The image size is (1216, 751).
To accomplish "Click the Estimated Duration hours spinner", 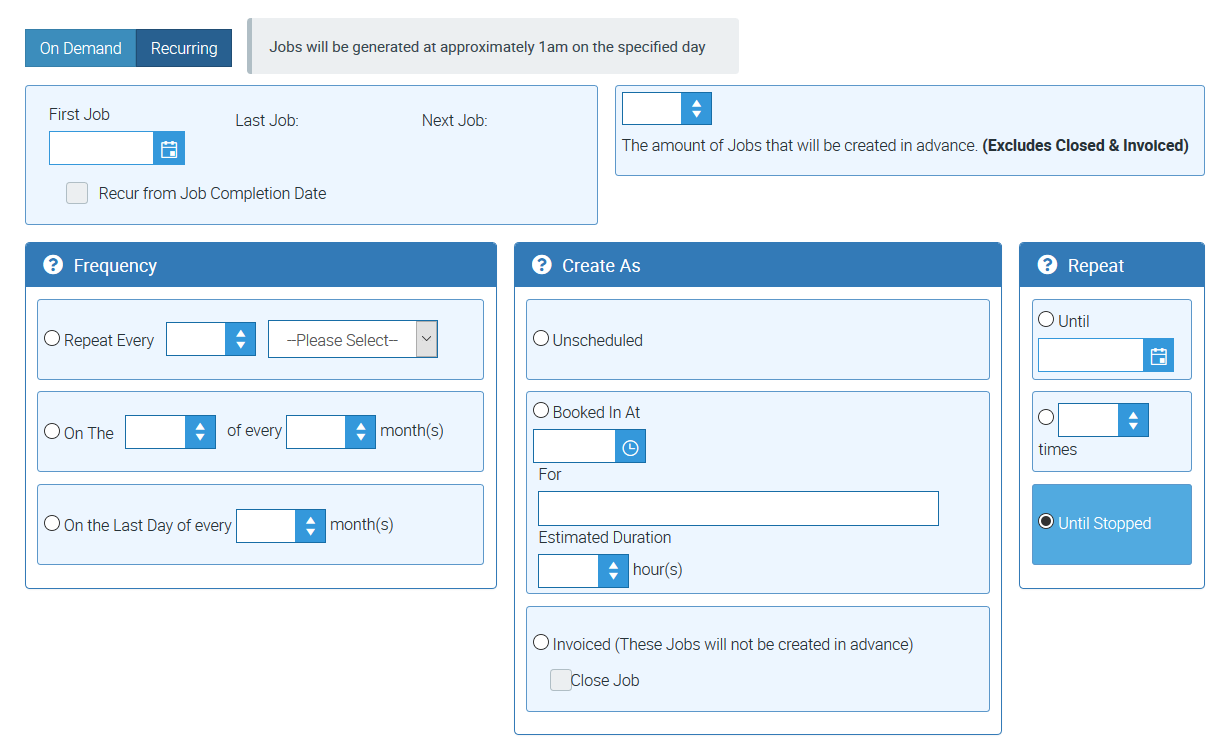I will click(613, 571).
